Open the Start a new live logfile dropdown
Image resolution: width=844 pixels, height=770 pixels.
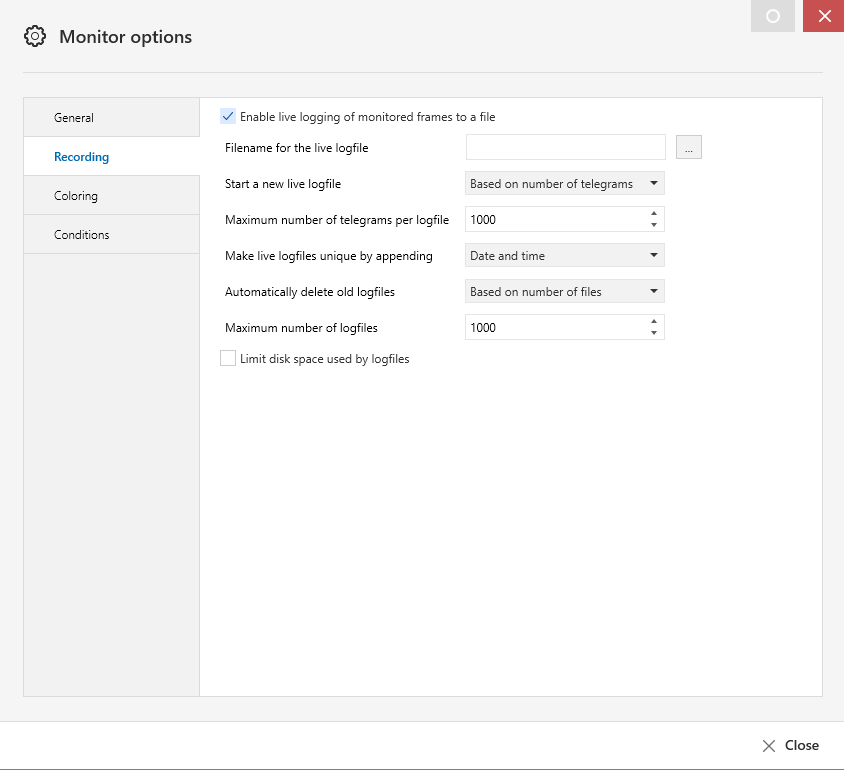(565, 183)
